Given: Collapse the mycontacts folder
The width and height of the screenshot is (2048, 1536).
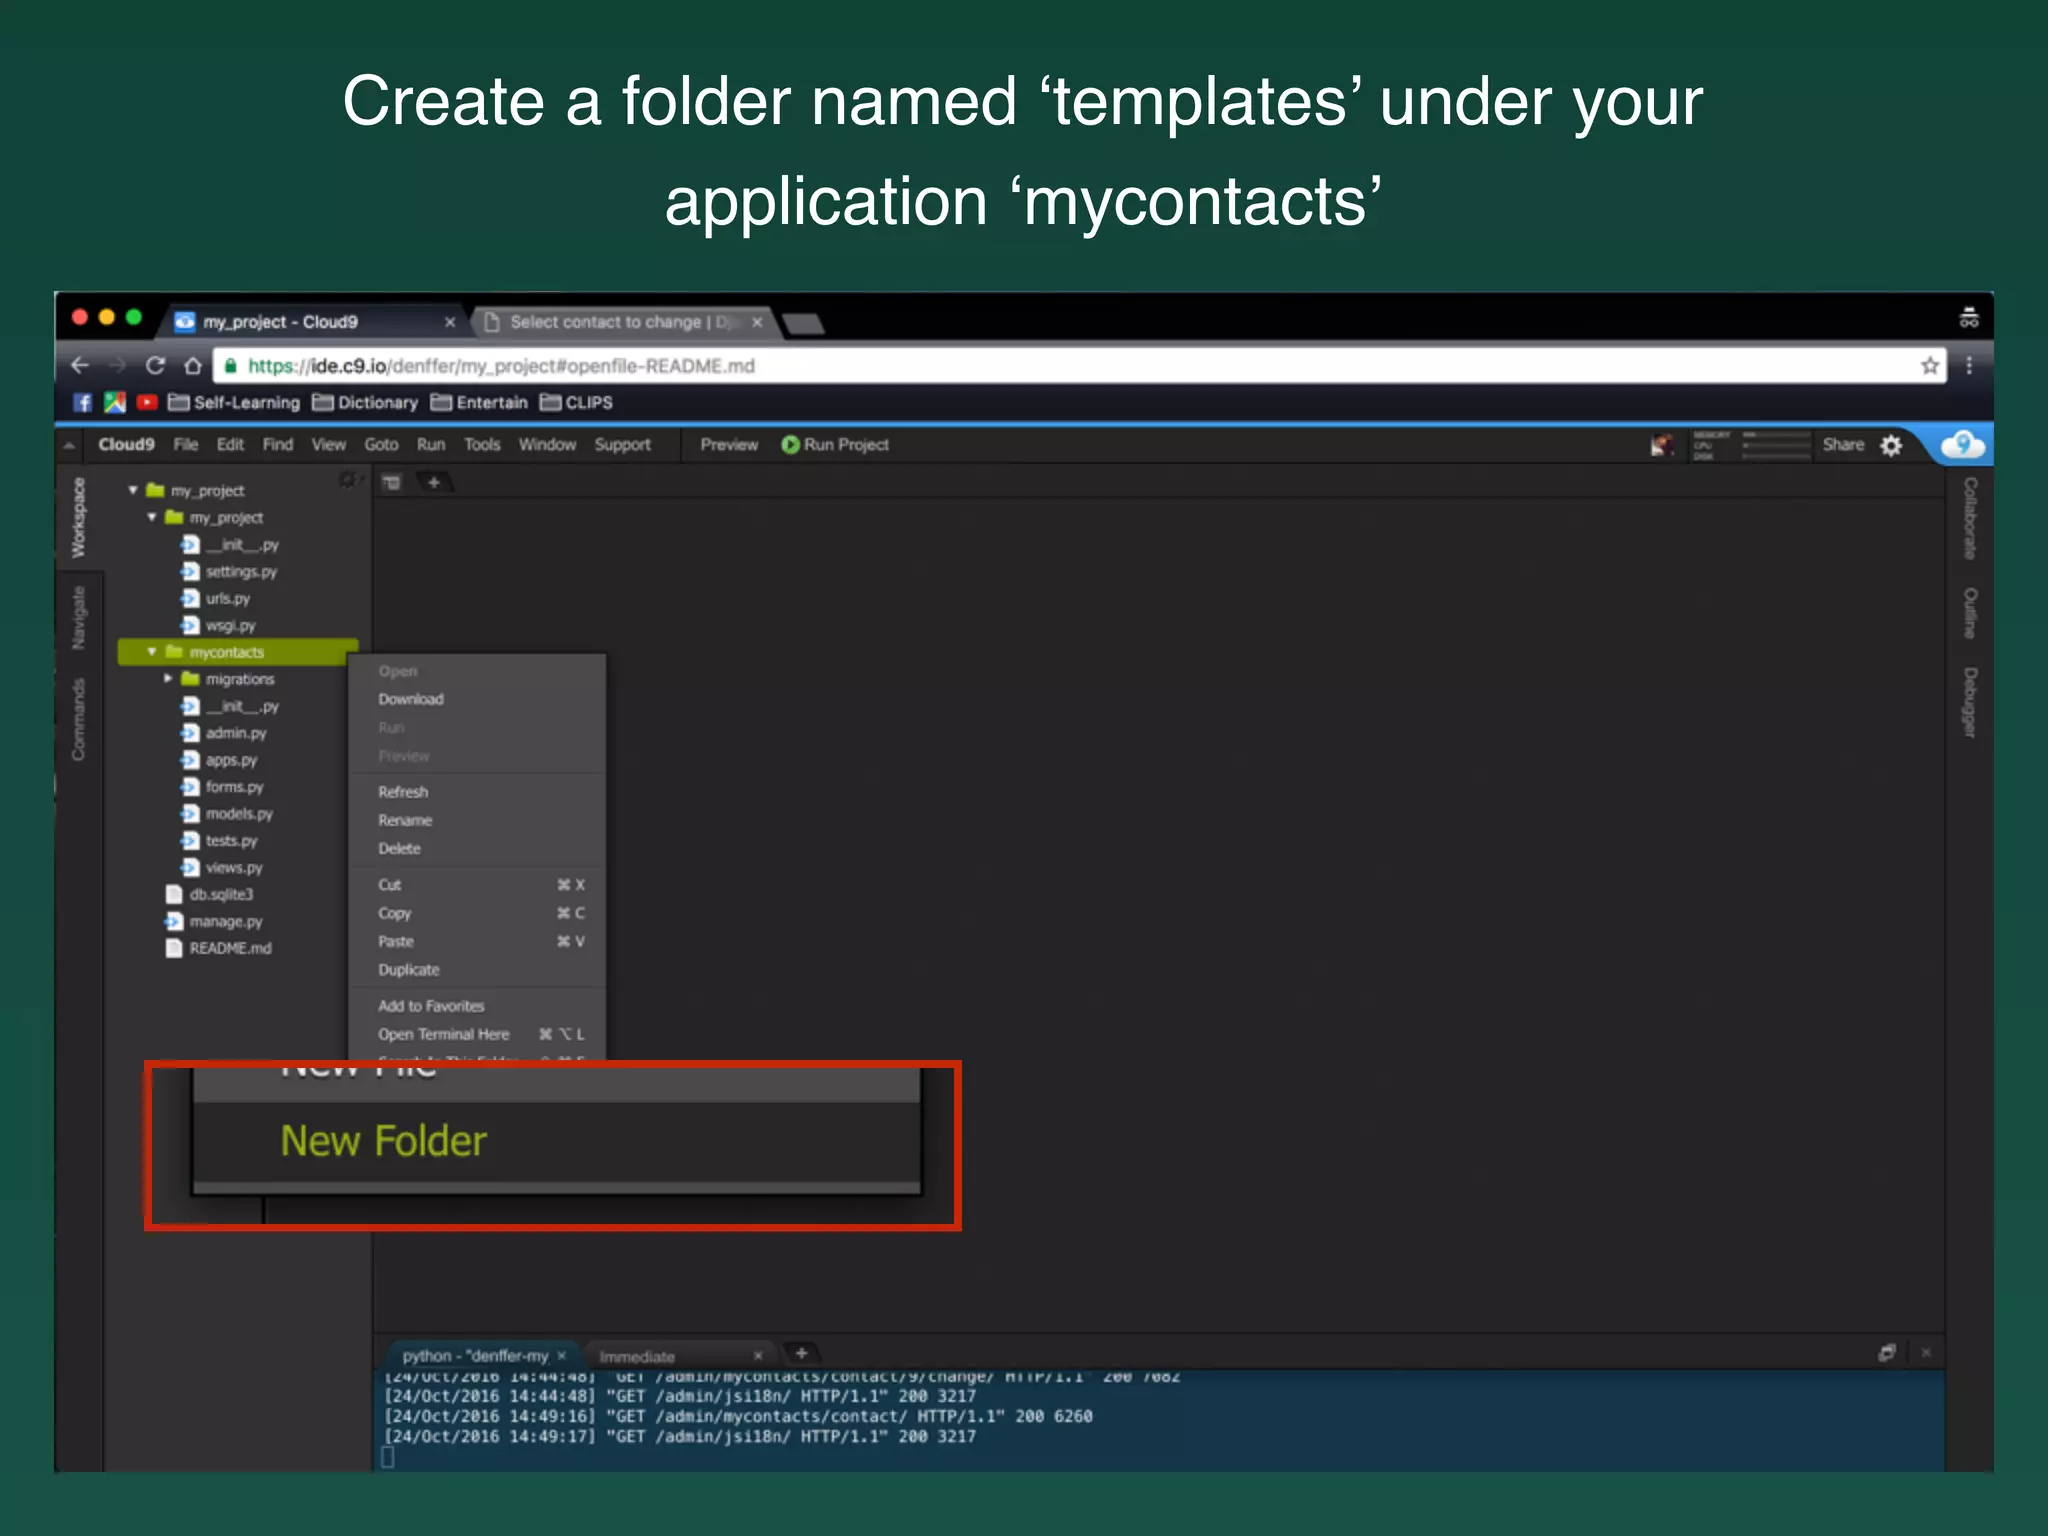Looking at the screenshot, I should (152, 652).
